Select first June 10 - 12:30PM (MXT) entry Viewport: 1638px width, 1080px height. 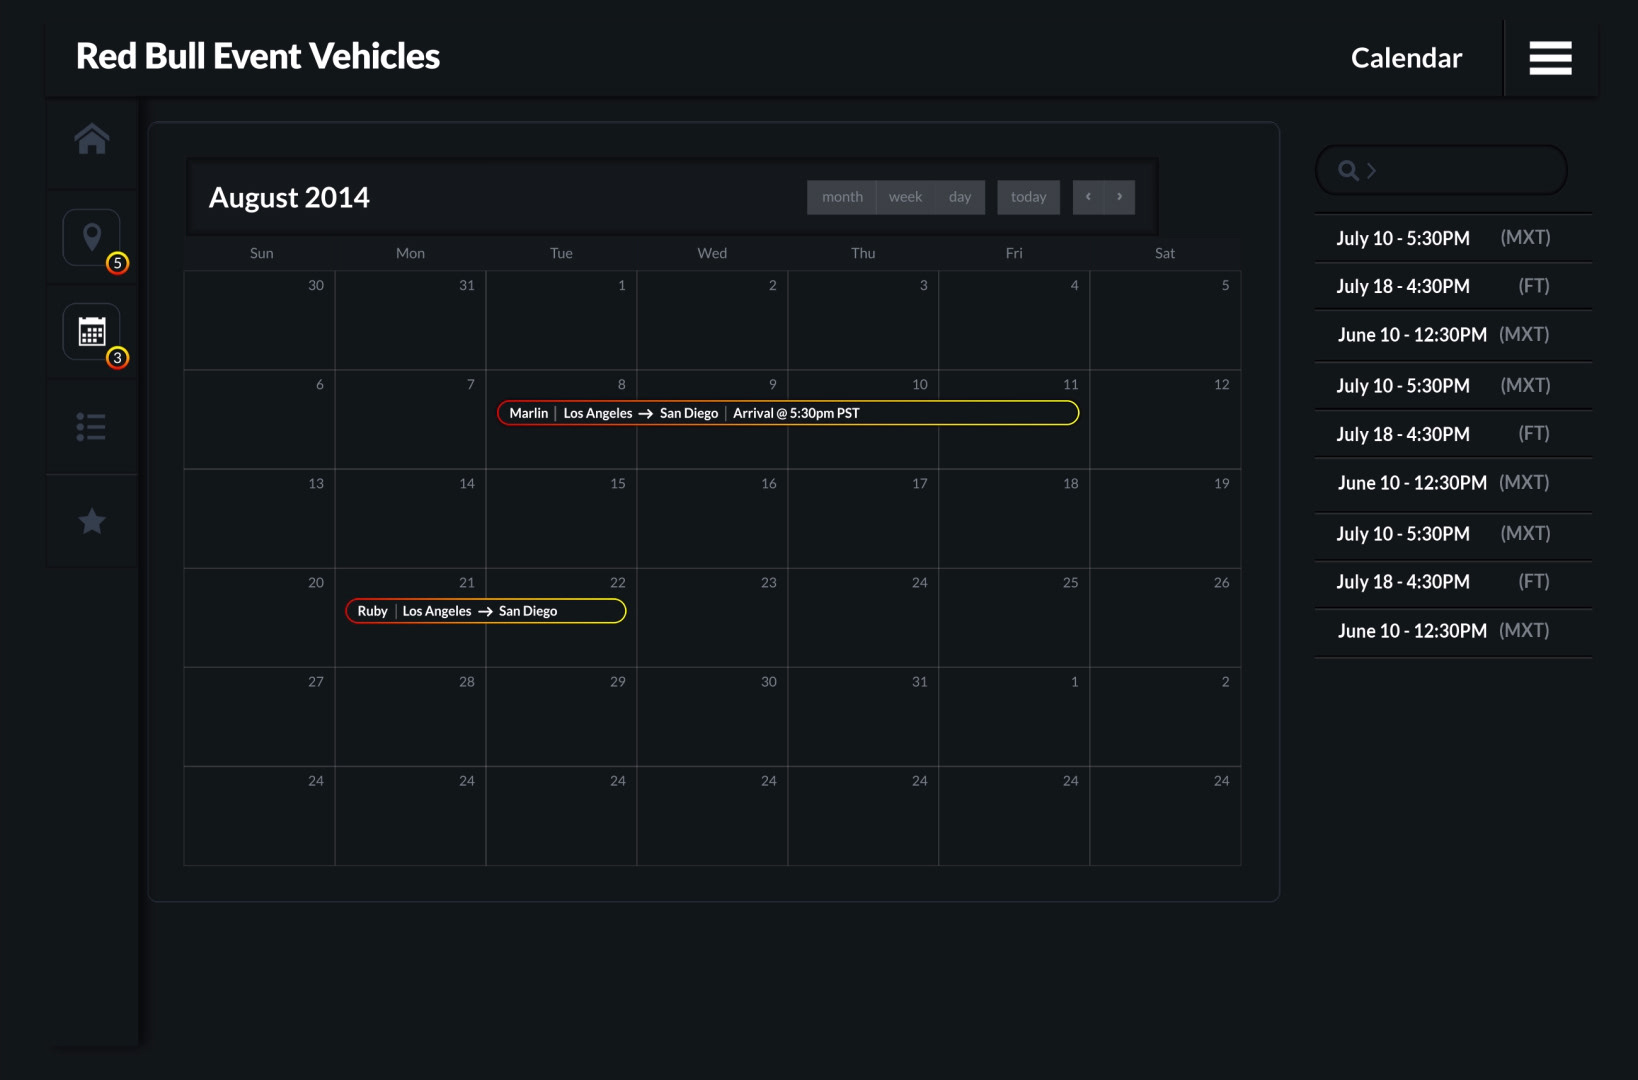click(1453, 335)
